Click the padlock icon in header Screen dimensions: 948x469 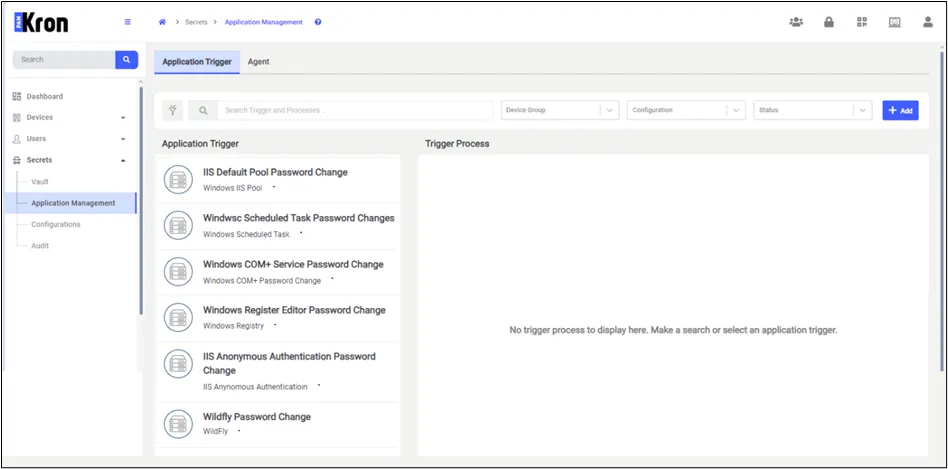point(829,22)
